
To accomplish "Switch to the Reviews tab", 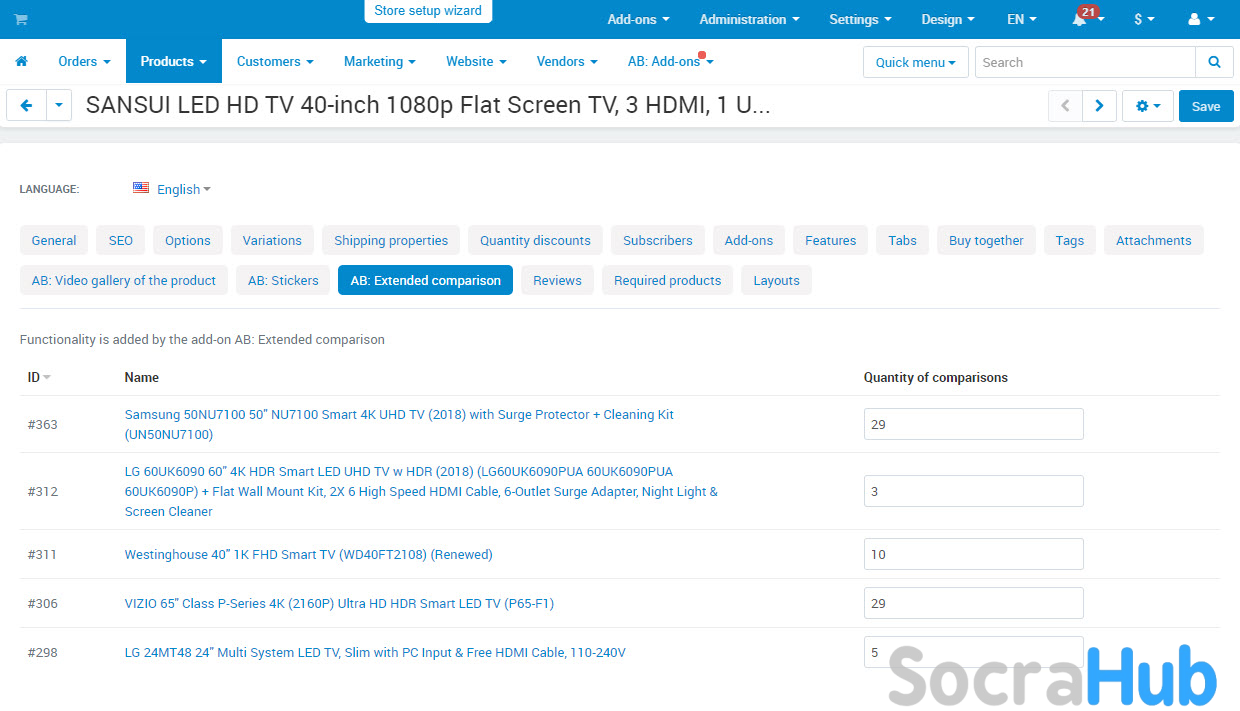I will (558, 280).
